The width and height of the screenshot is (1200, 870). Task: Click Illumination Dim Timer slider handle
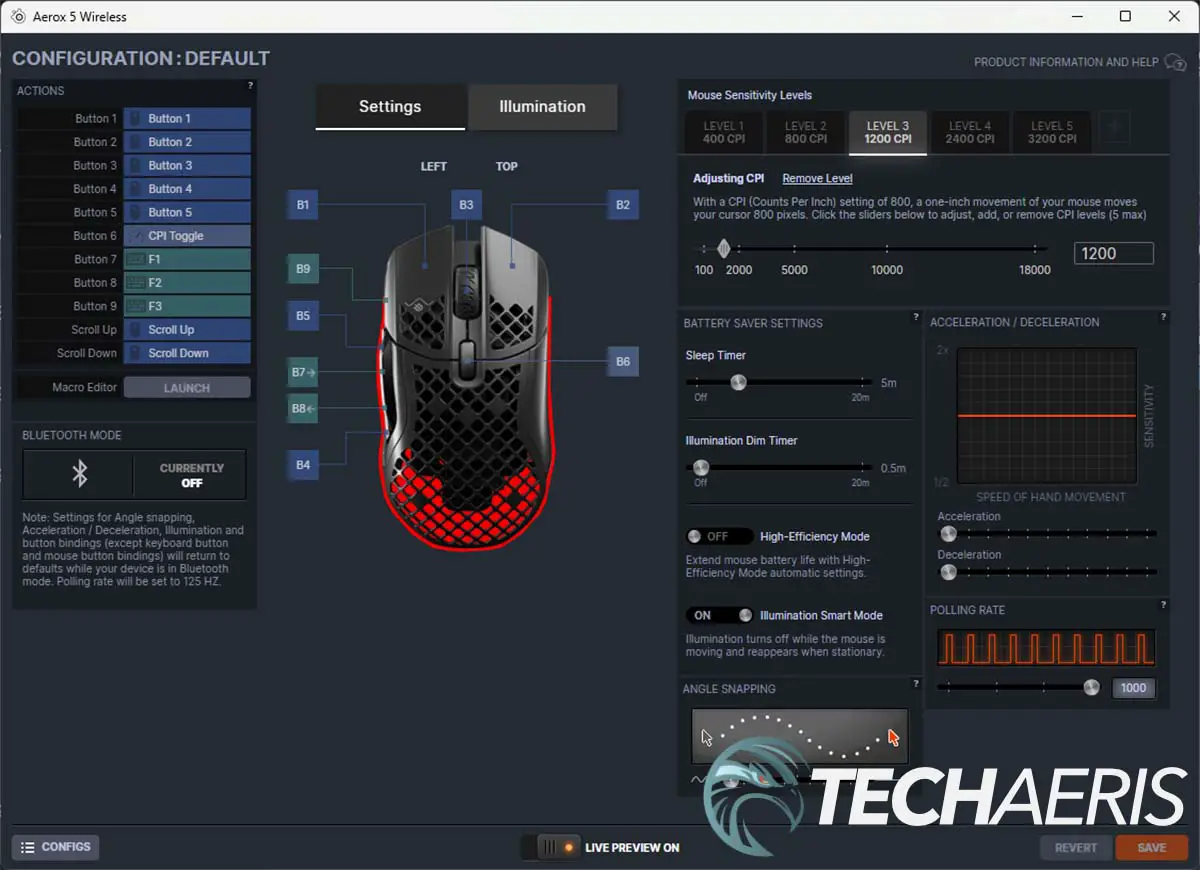[701, 467]
